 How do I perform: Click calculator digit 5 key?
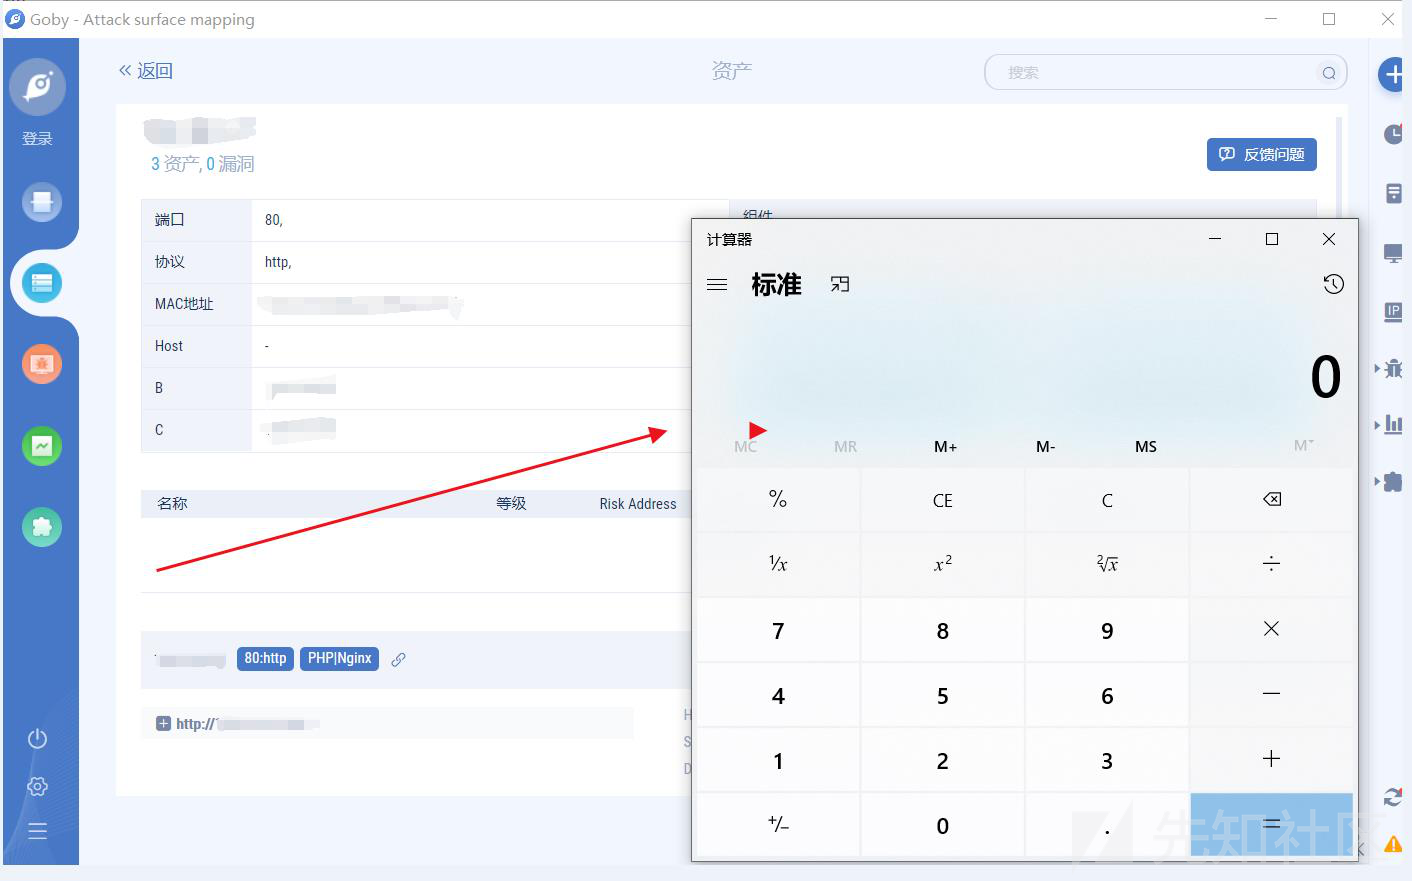pyautogui.click(x=942, y=695)
